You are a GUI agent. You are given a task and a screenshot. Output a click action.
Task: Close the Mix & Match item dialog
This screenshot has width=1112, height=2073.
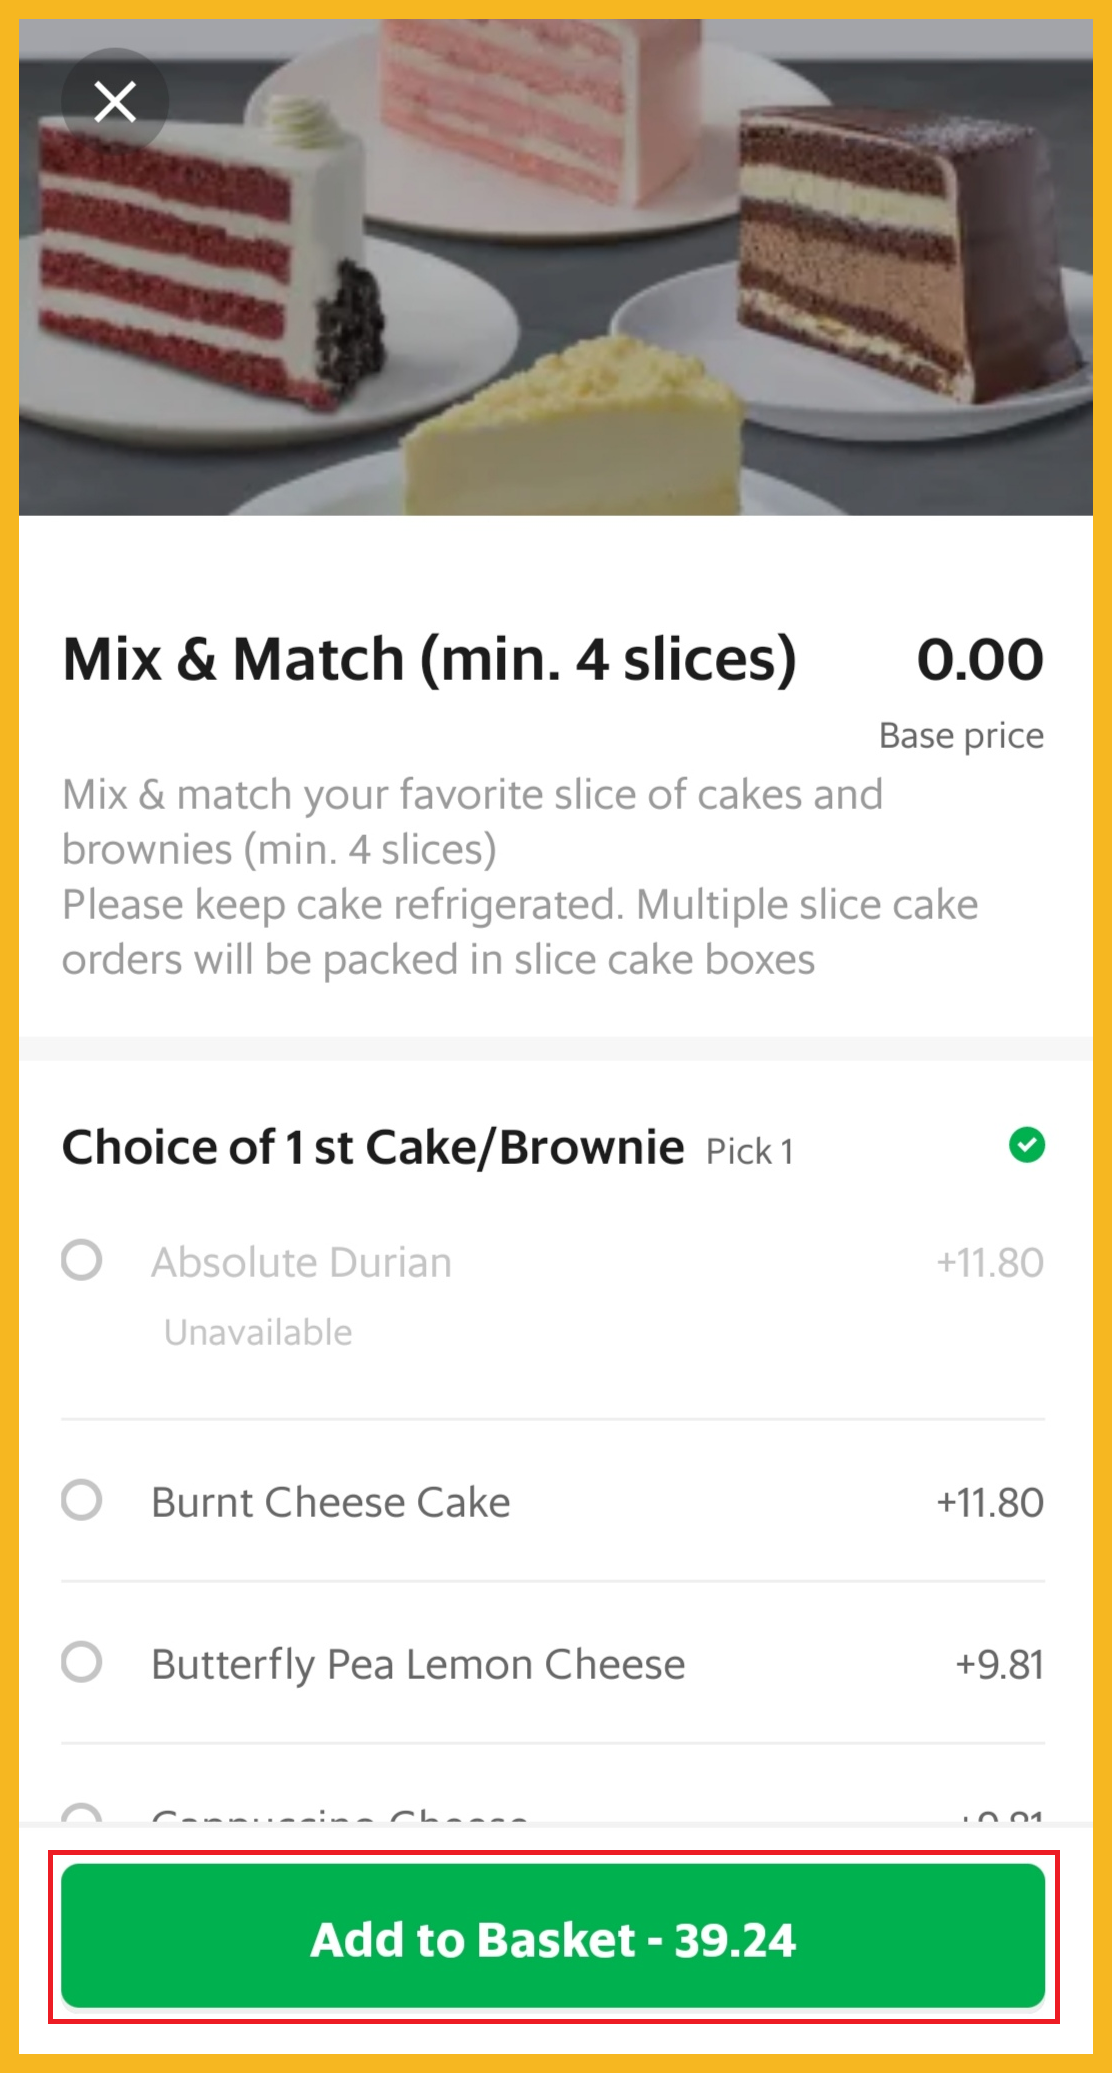click(115, 101)
